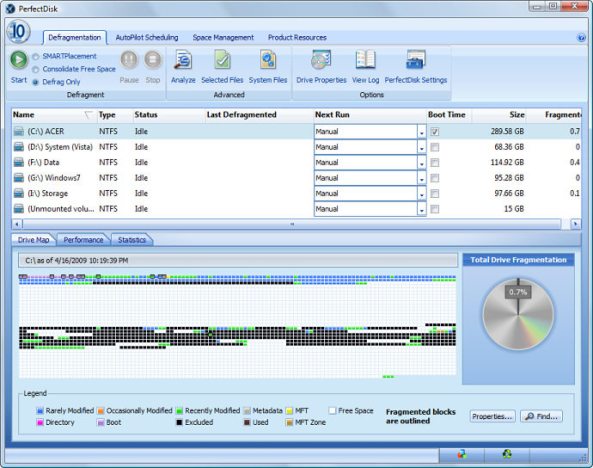Open Next Run dropdown for D:\ System (Vista)
The image size is (593, 468).
coord(422,147)
